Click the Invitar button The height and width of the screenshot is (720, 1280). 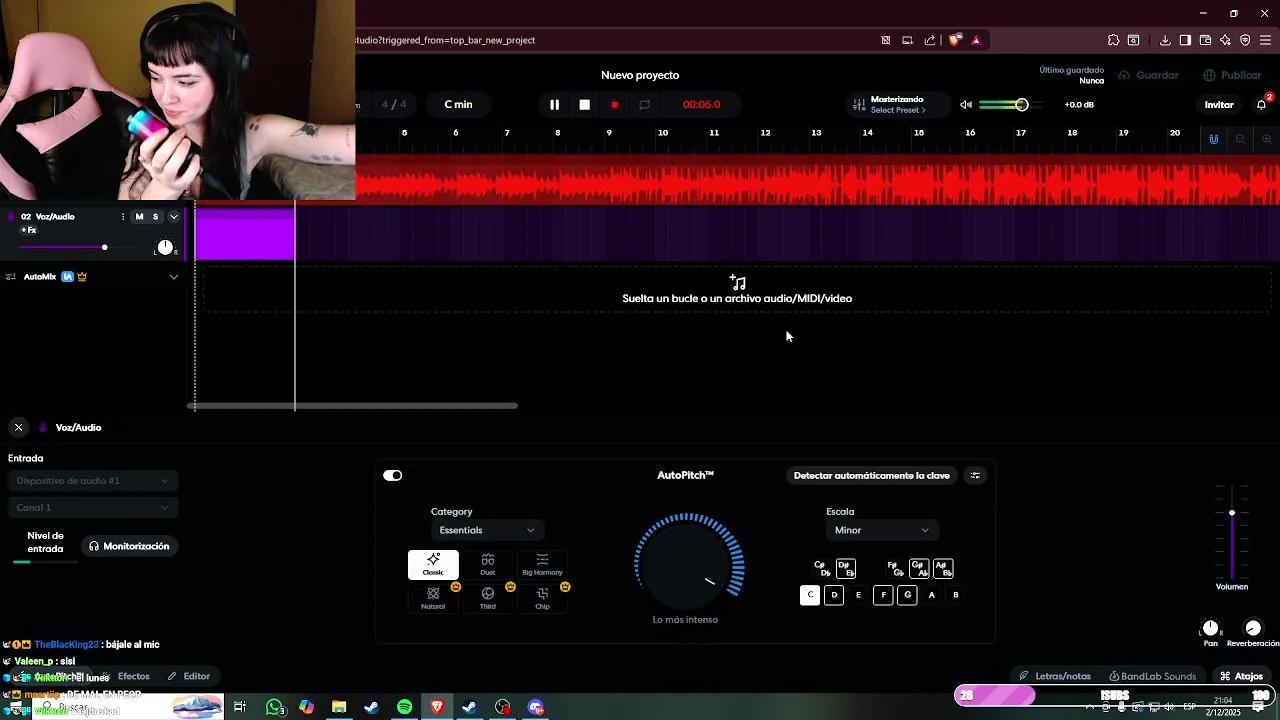click(x=1219, y=105)
